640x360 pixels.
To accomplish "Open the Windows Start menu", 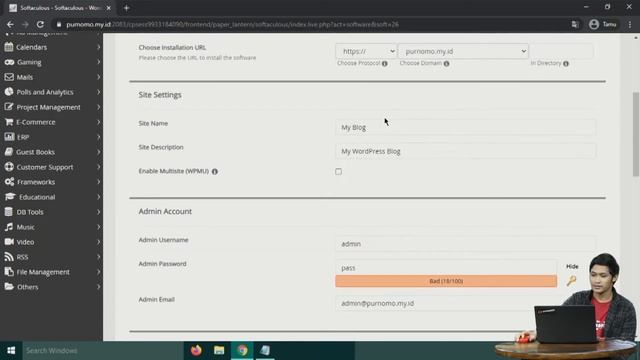I will 11,350.
